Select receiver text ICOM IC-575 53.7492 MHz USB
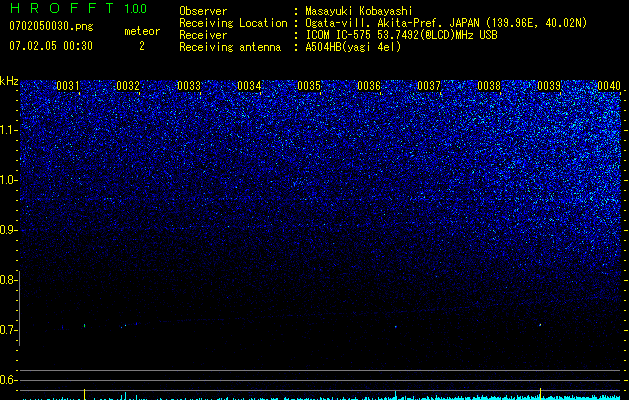 (401, 35)
